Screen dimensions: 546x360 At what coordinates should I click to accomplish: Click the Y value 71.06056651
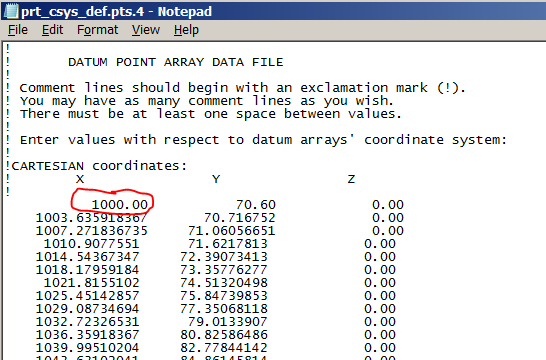(232, 231)
